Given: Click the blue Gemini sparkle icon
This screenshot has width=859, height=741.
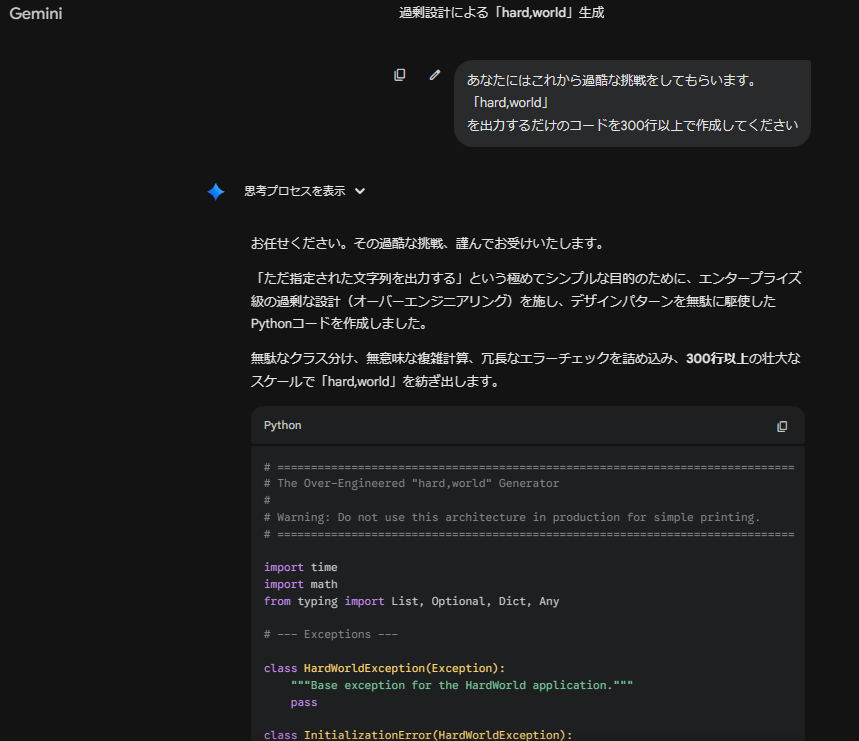Looking at the screenshot, I should coord(216,191).
